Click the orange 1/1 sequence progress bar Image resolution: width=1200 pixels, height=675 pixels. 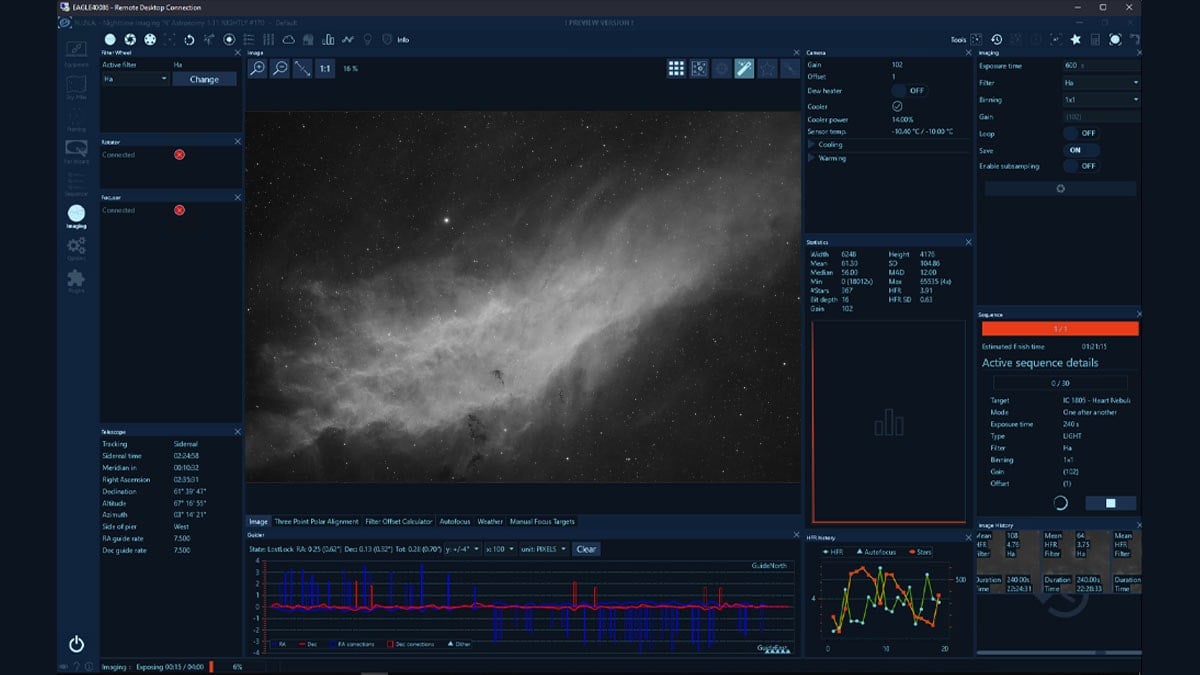click(1060, 328)
